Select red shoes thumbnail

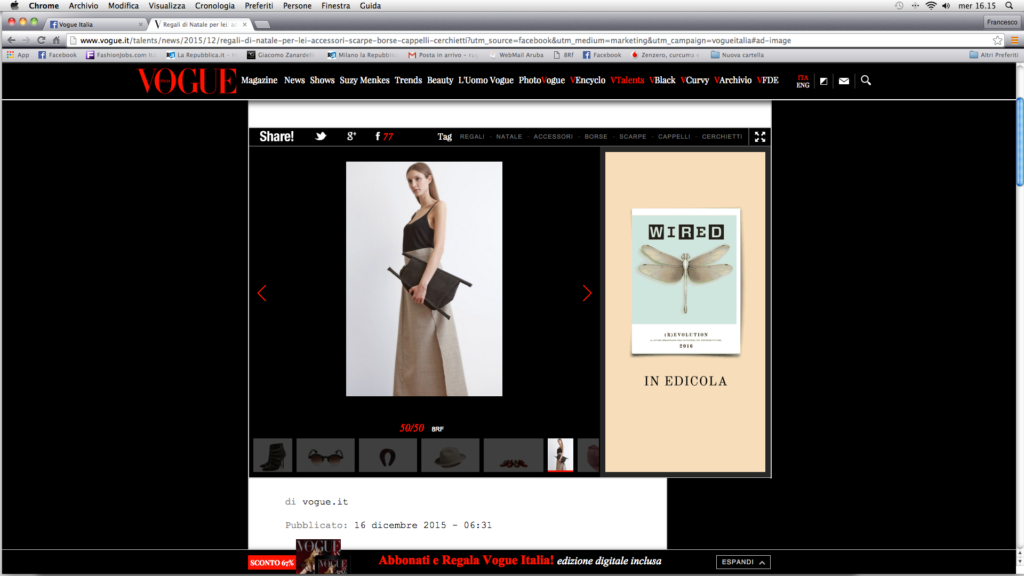513,455
